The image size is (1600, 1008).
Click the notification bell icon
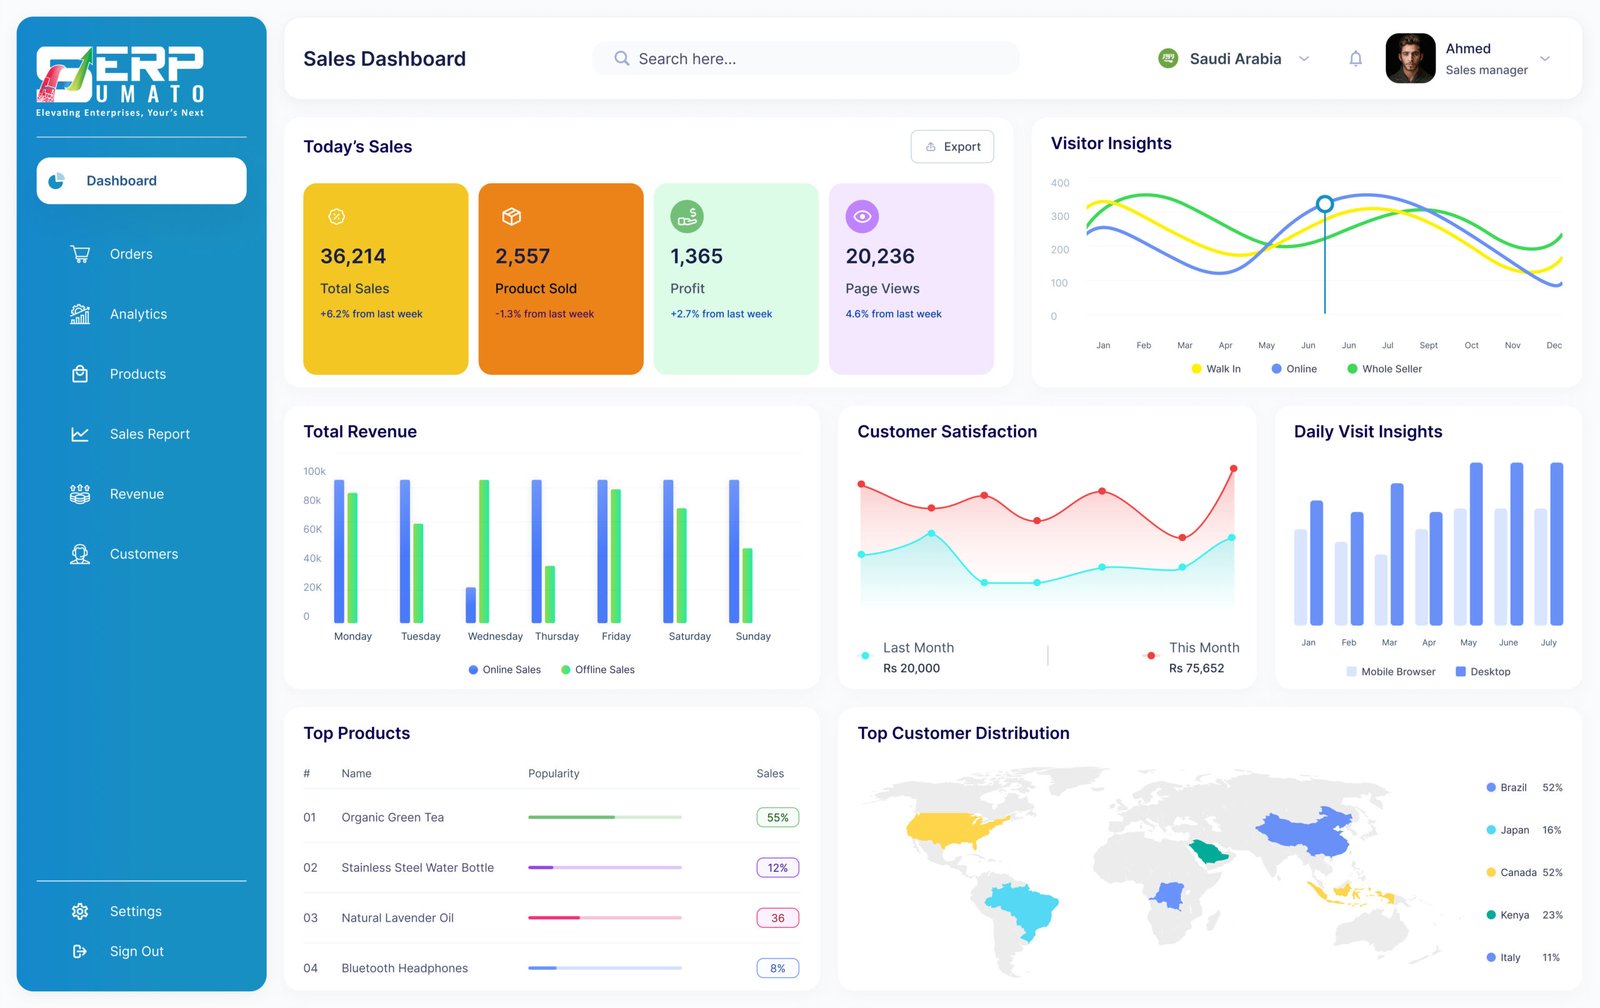tap(1355, 59)
